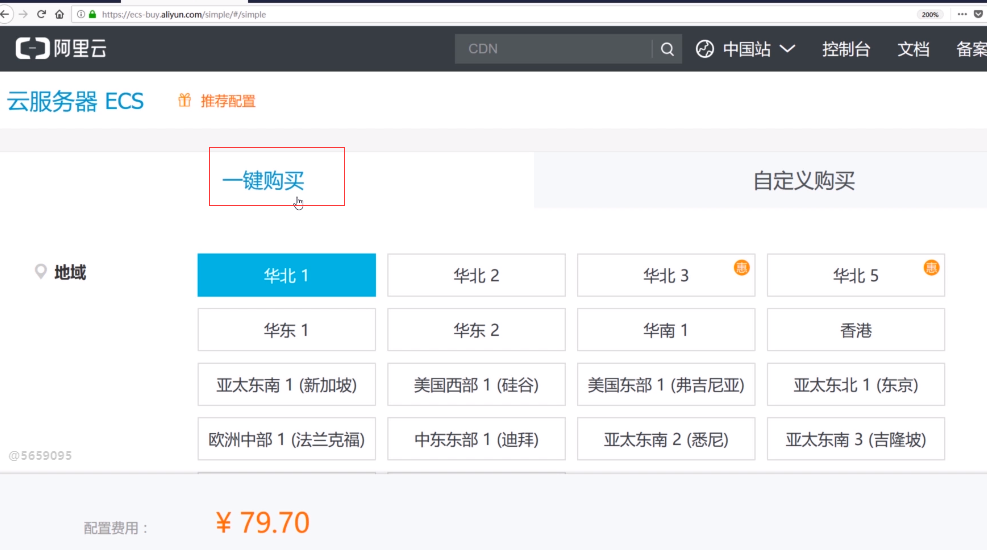The height and width of the screenshot is (550, 987).
Task: Click the browser forward arrow
Action: (23, 14)
